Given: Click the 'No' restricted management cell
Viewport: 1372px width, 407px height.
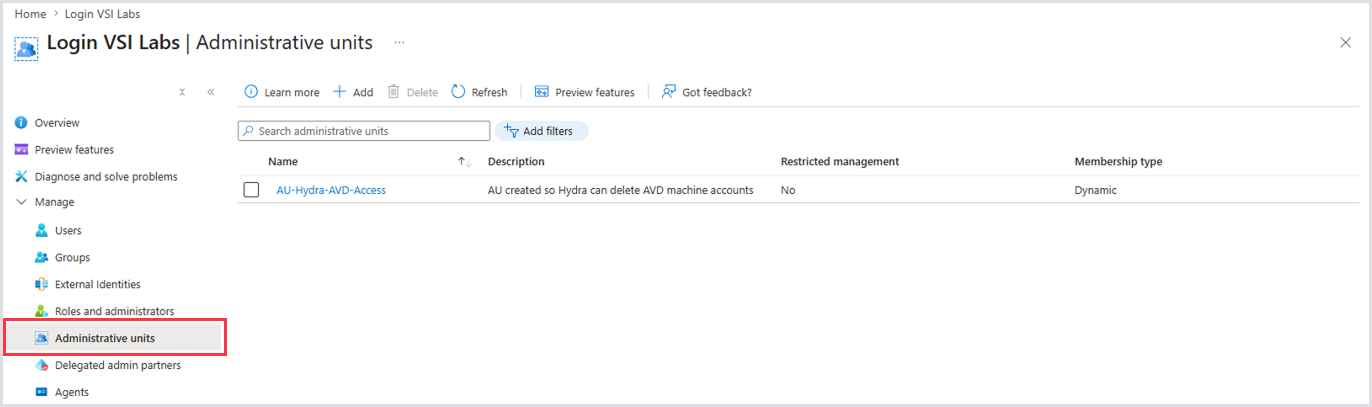Looking at the screenshot, I should (788, 190).
